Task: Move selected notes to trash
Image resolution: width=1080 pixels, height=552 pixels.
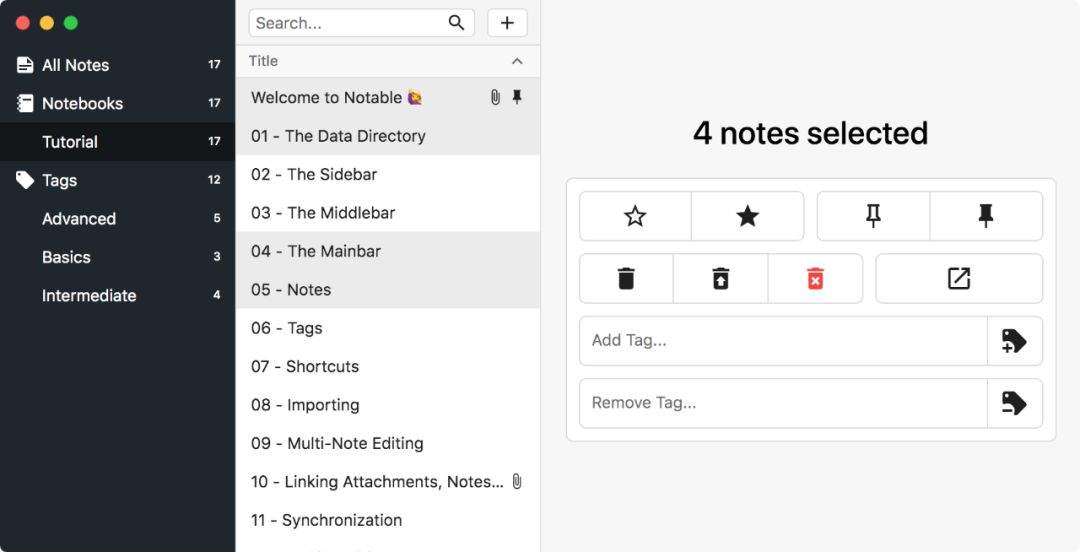Action: 626,278
